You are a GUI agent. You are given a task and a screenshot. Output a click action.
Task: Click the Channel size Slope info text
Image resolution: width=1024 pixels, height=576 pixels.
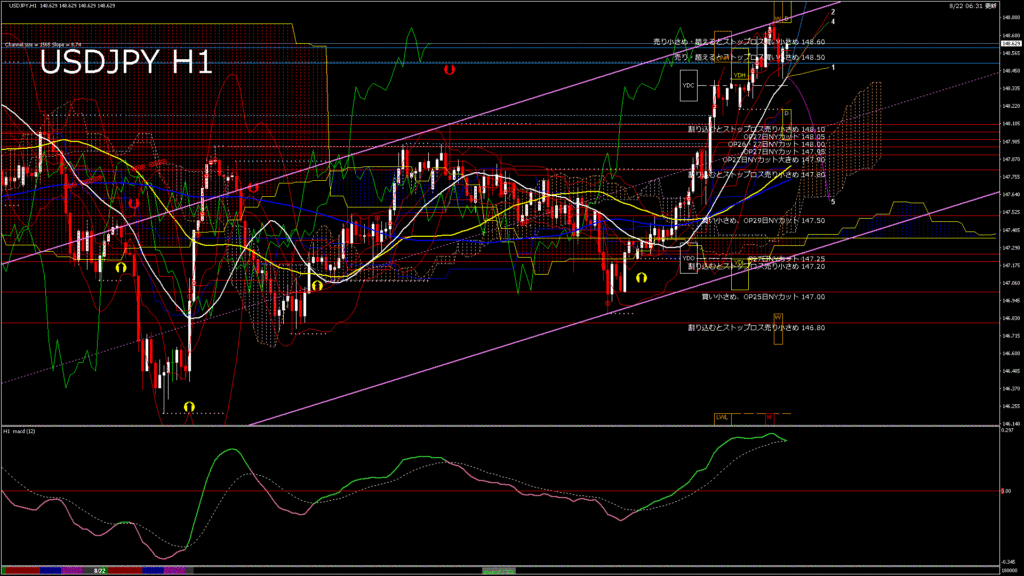coord(42,44)
